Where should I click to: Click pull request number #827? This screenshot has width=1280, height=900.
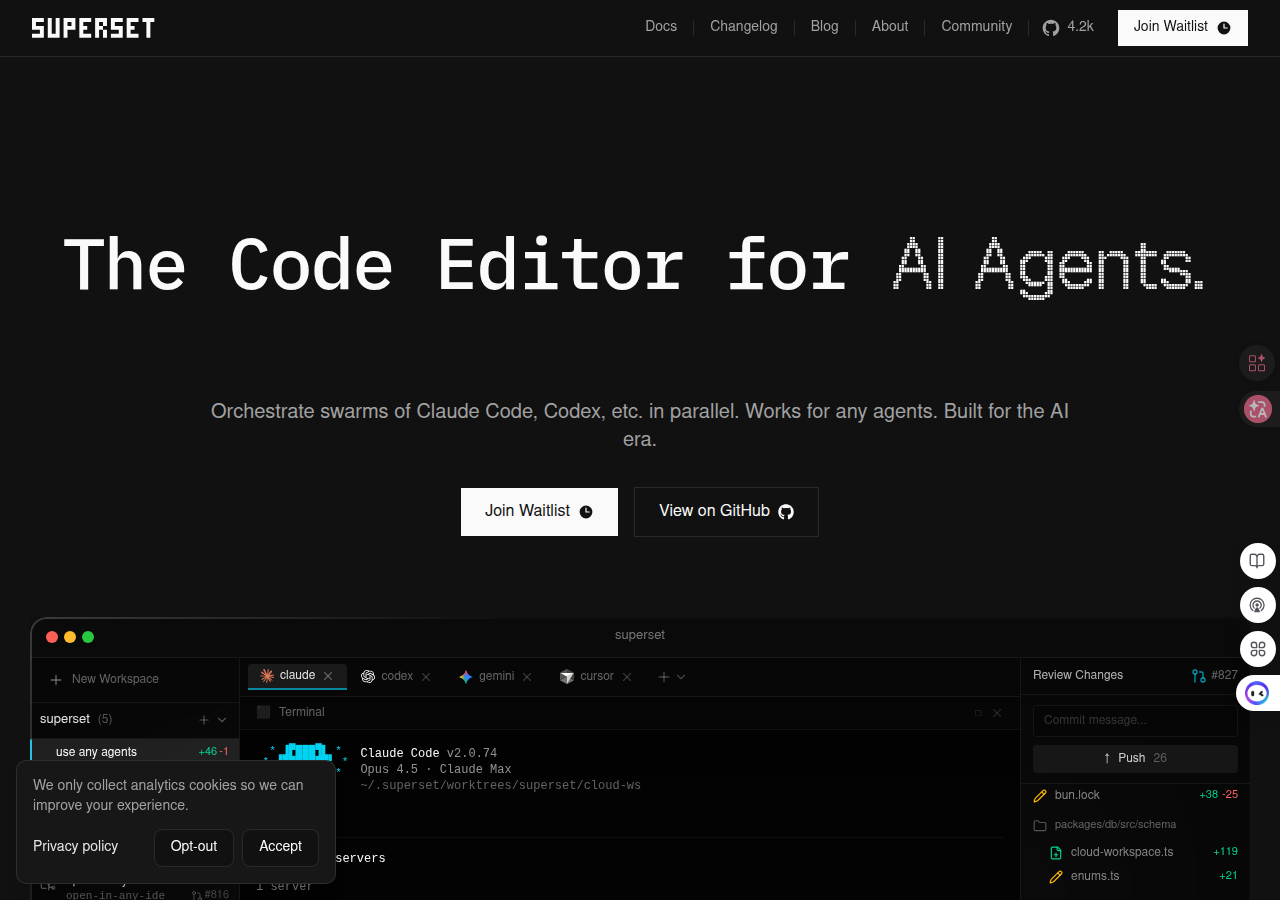tap(1224, 676)
